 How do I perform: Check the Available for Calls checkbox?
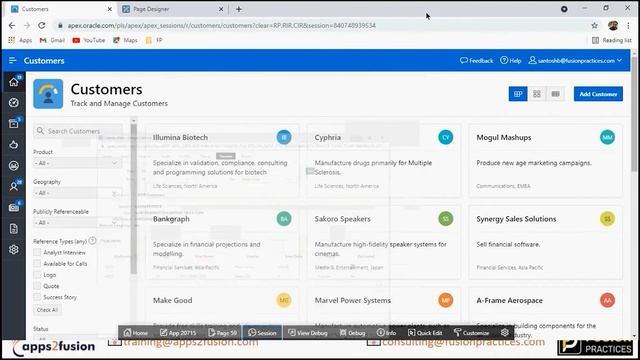(x=37, y=264)
